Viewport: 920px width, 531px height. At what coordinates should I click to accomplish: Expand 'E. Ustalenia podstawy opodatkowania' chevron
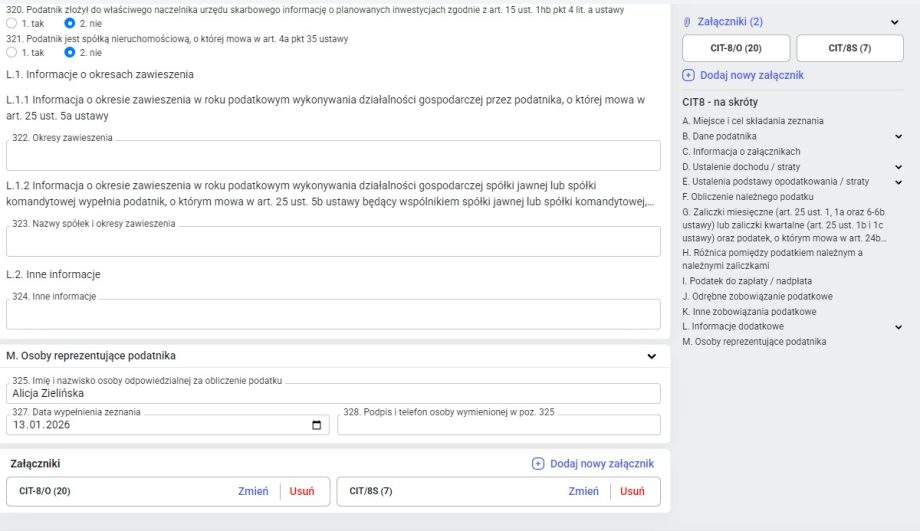(898, 182)
